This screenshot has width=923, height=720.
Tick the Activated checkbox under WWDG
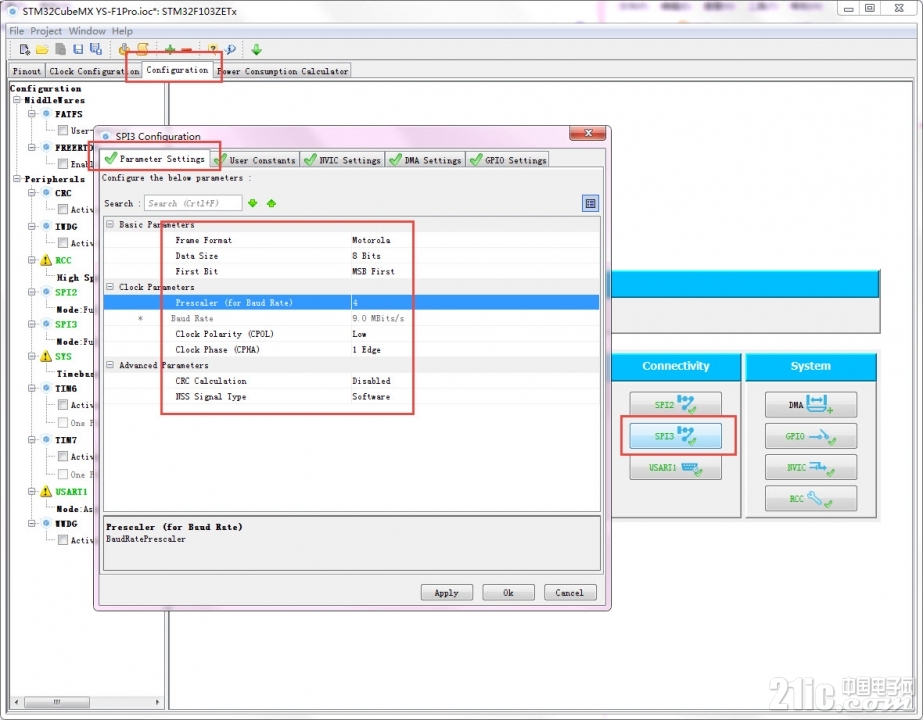pyautogui.click(x=63, y=539)
